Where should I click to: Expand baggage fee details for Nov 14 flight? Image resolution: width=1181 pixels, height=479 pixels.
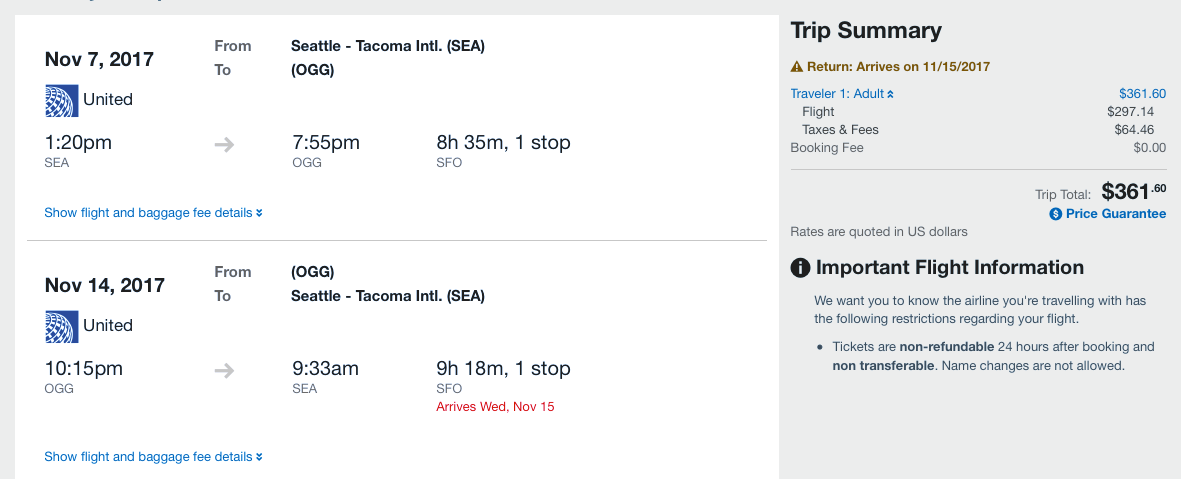pyautogui.click(x=153, y=457)
